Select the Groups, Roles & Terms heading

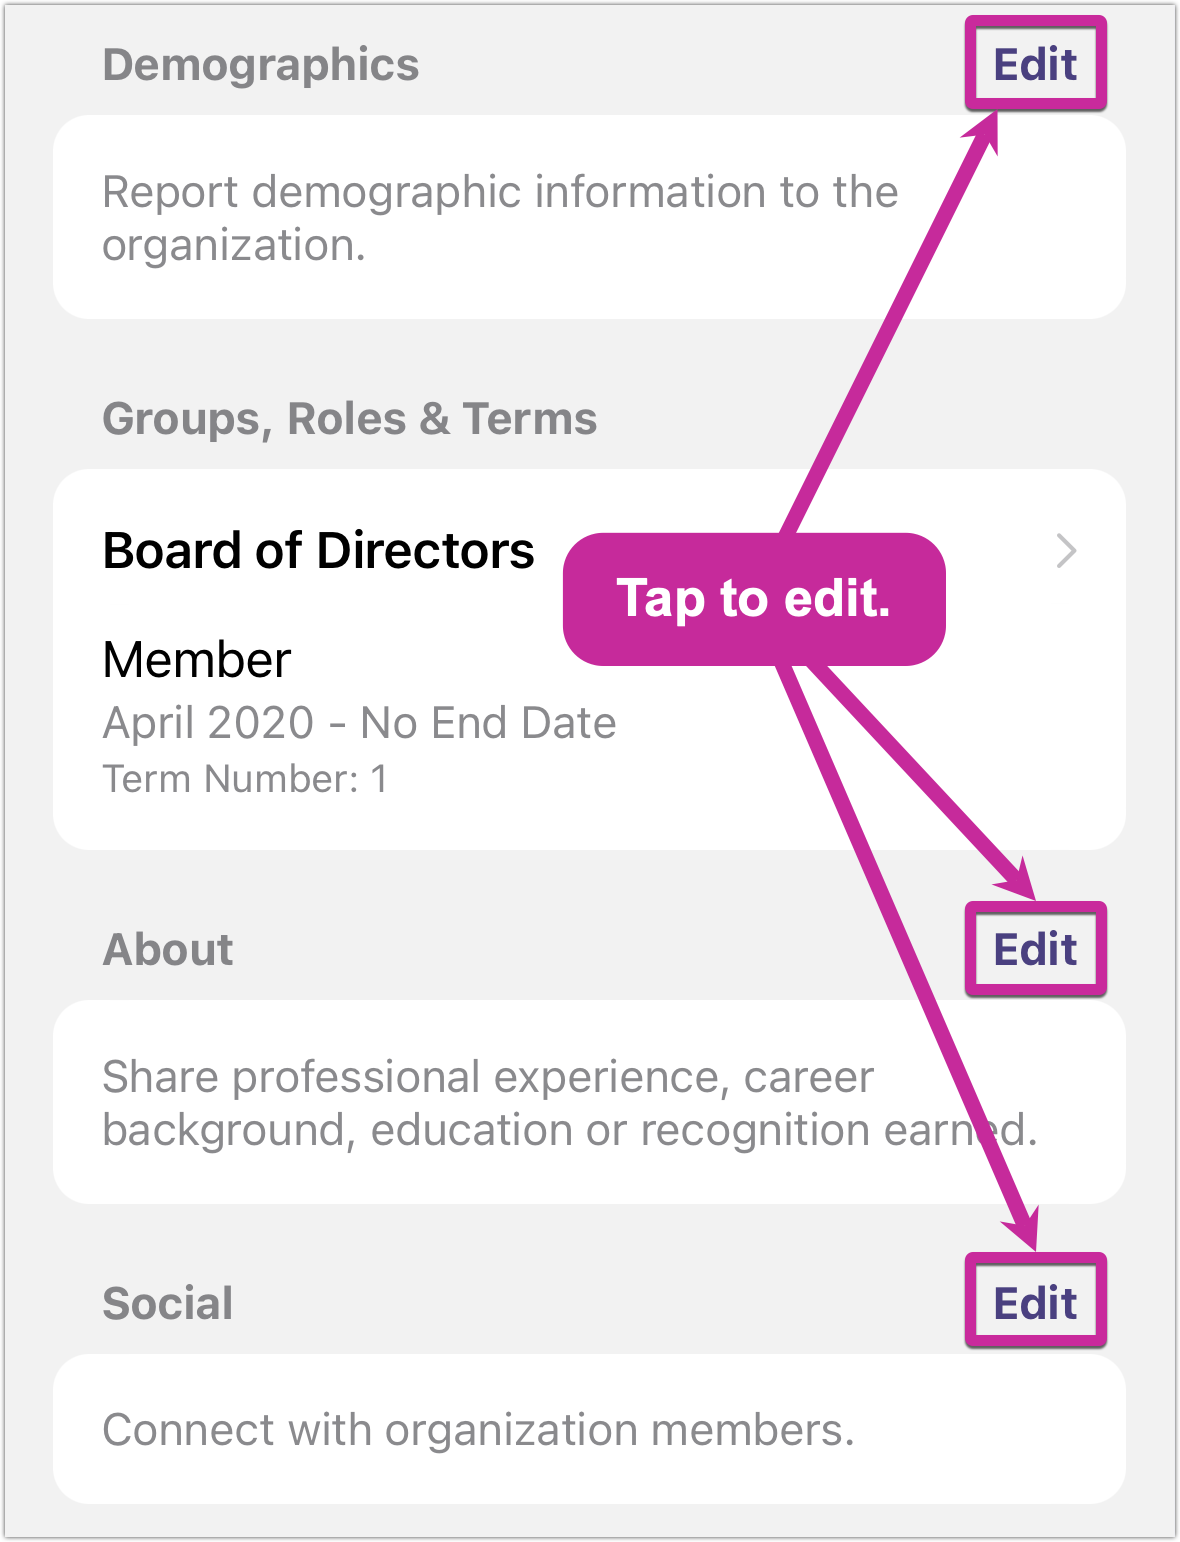pyautogui.click(x=350, y=419)
